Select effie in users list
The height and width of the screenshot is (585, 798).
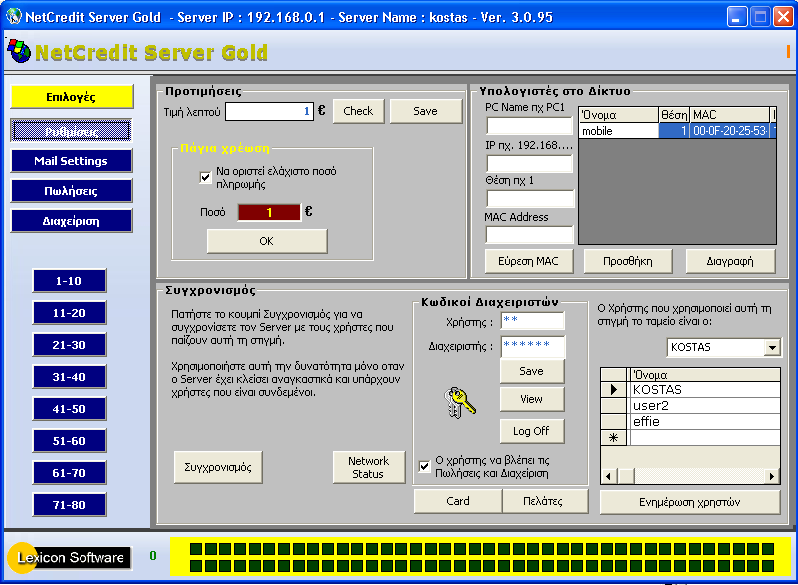(x=705, y=422)
